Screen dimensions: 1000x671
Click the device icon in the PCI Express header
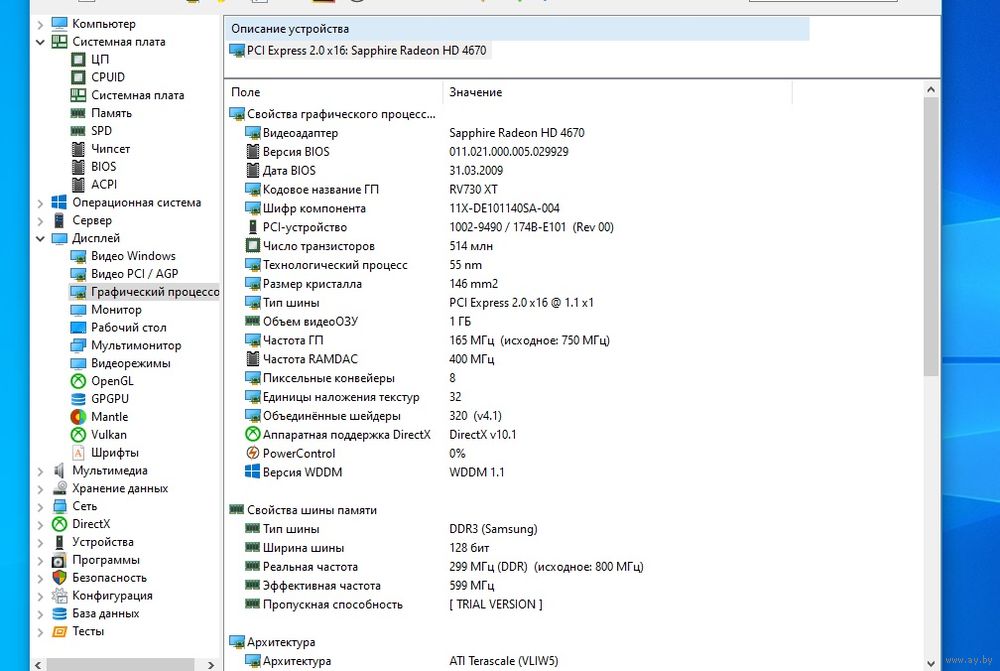[x=237, y=50]
